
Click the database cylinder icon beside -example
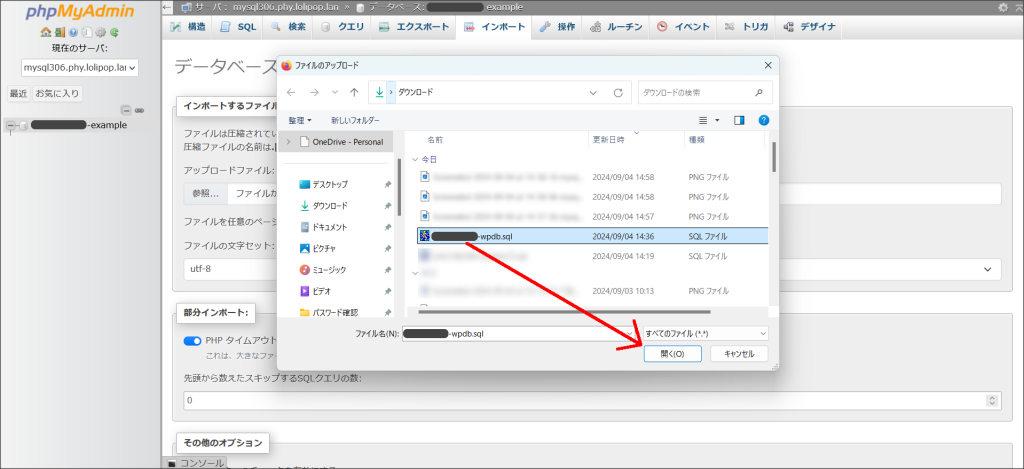[x=24, y=125]
